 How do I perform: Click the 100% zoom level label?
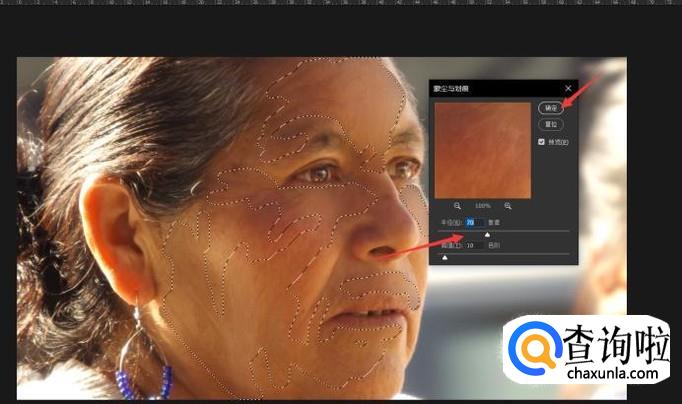point(482,205)
